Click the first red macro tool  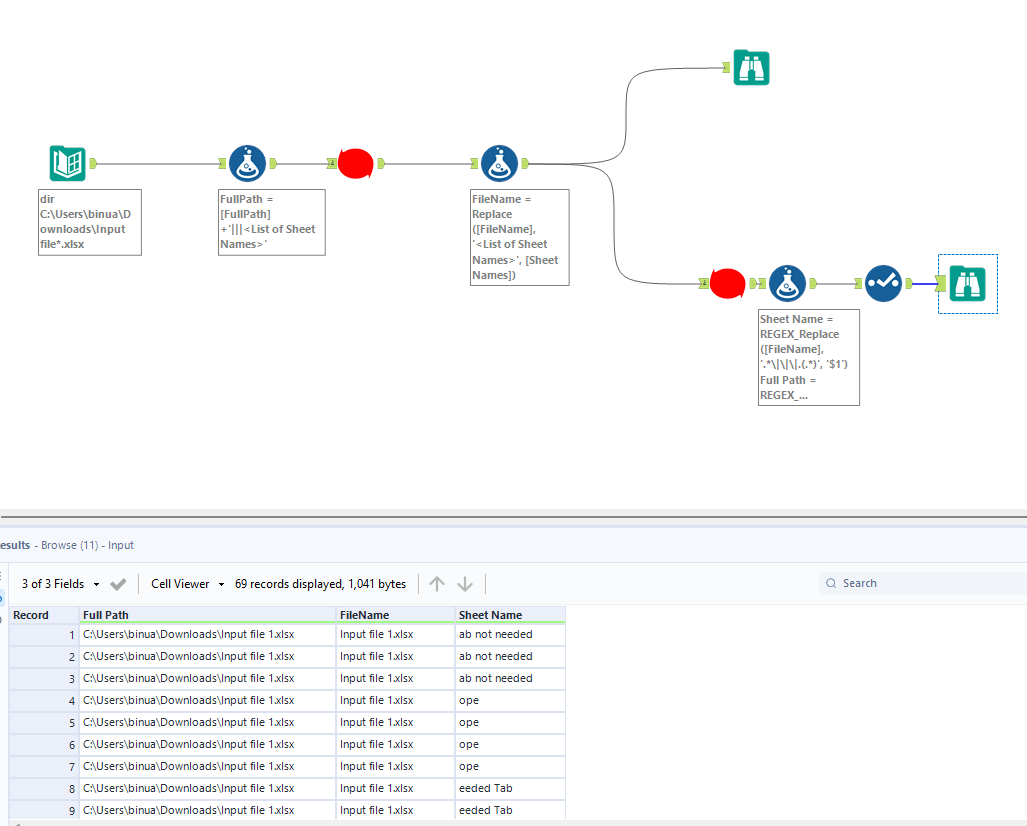click(x=355, y=163)
